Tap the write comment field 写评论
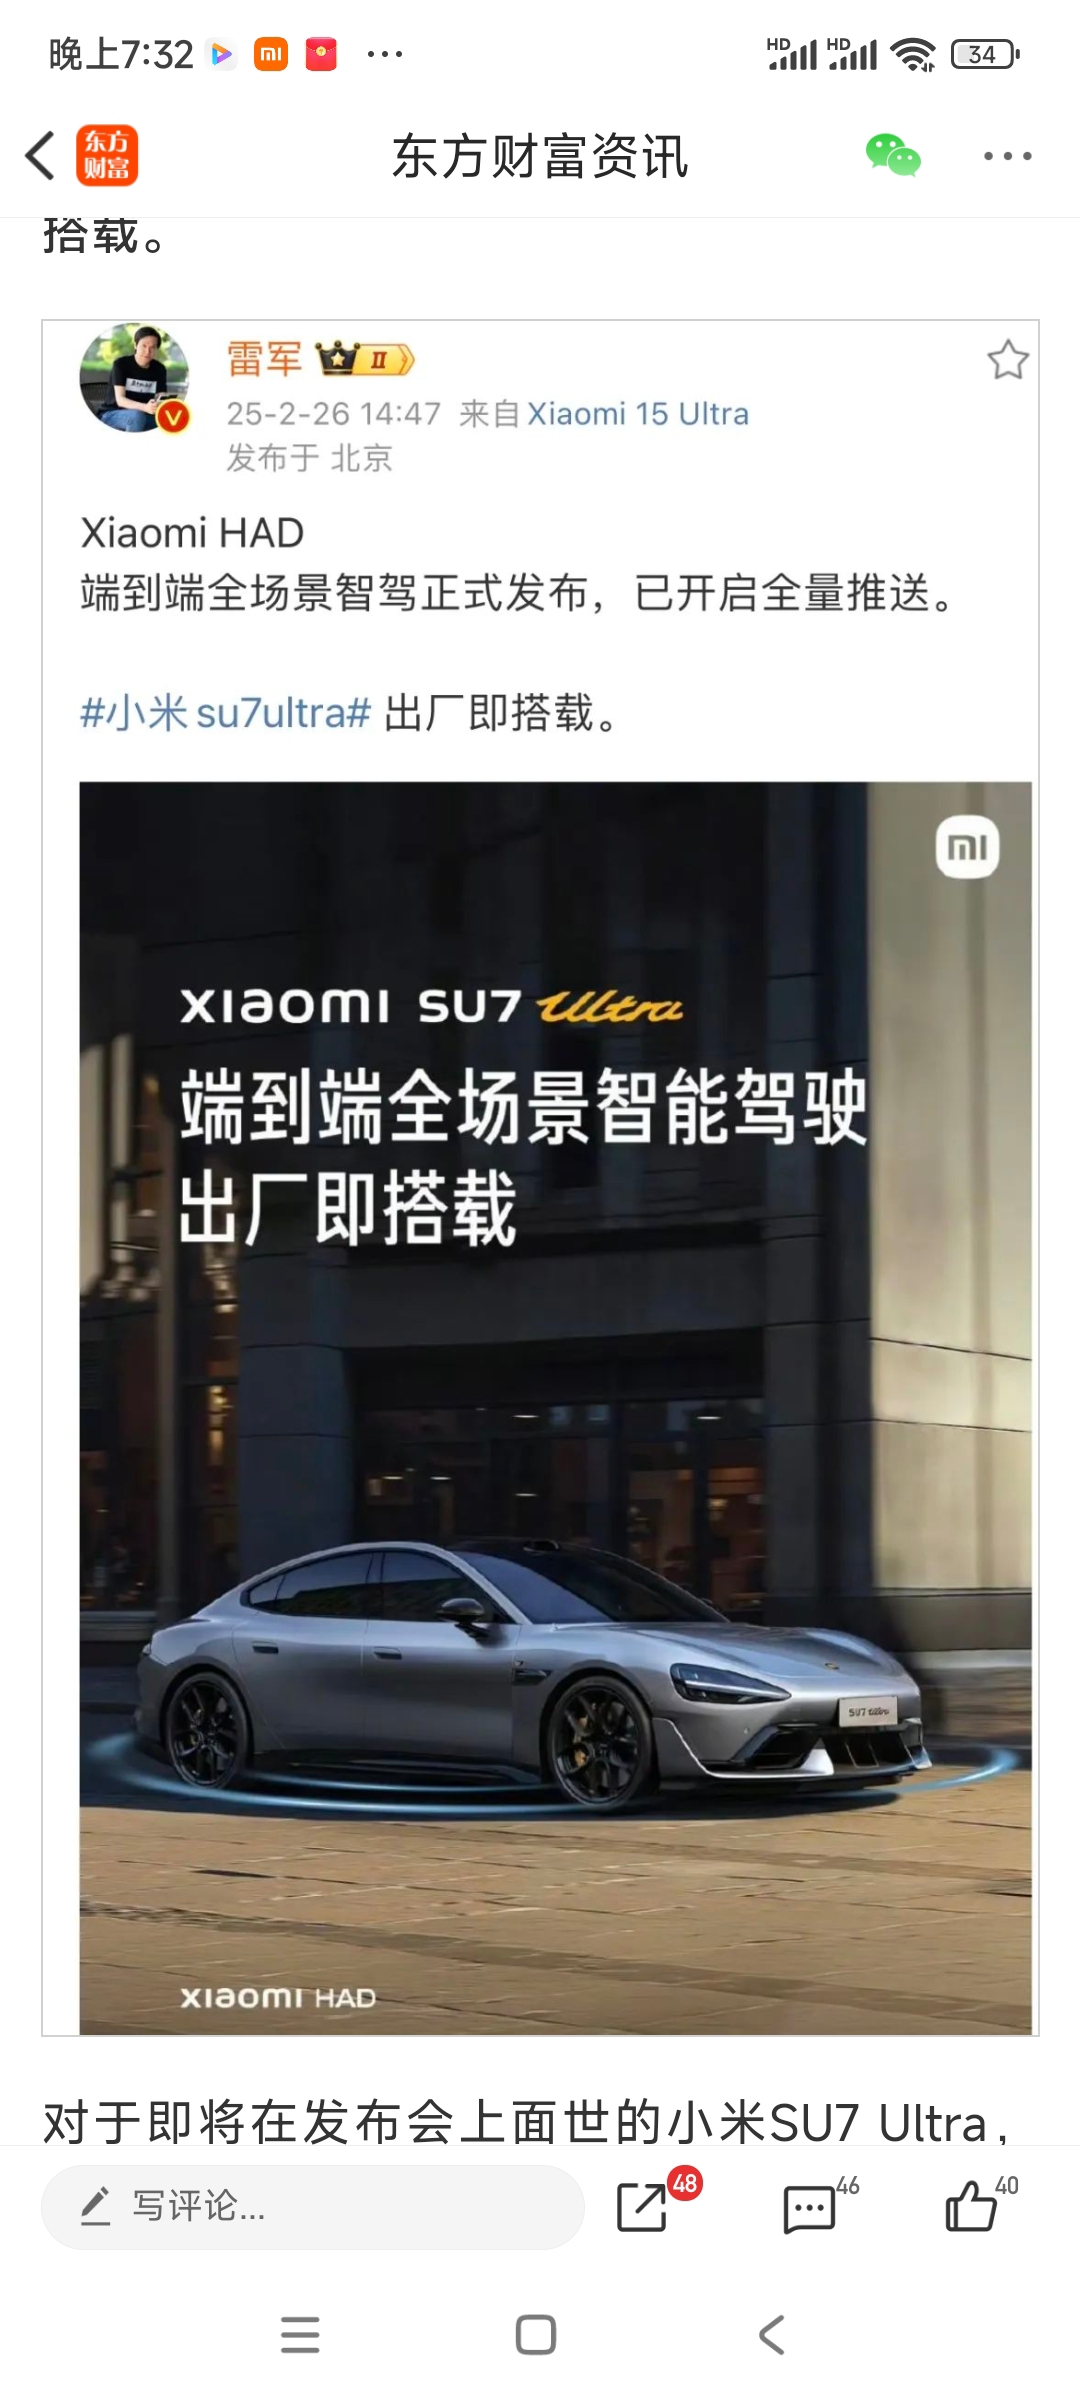This screenshot has width=1080, height=2400. tap(312, 2205)
